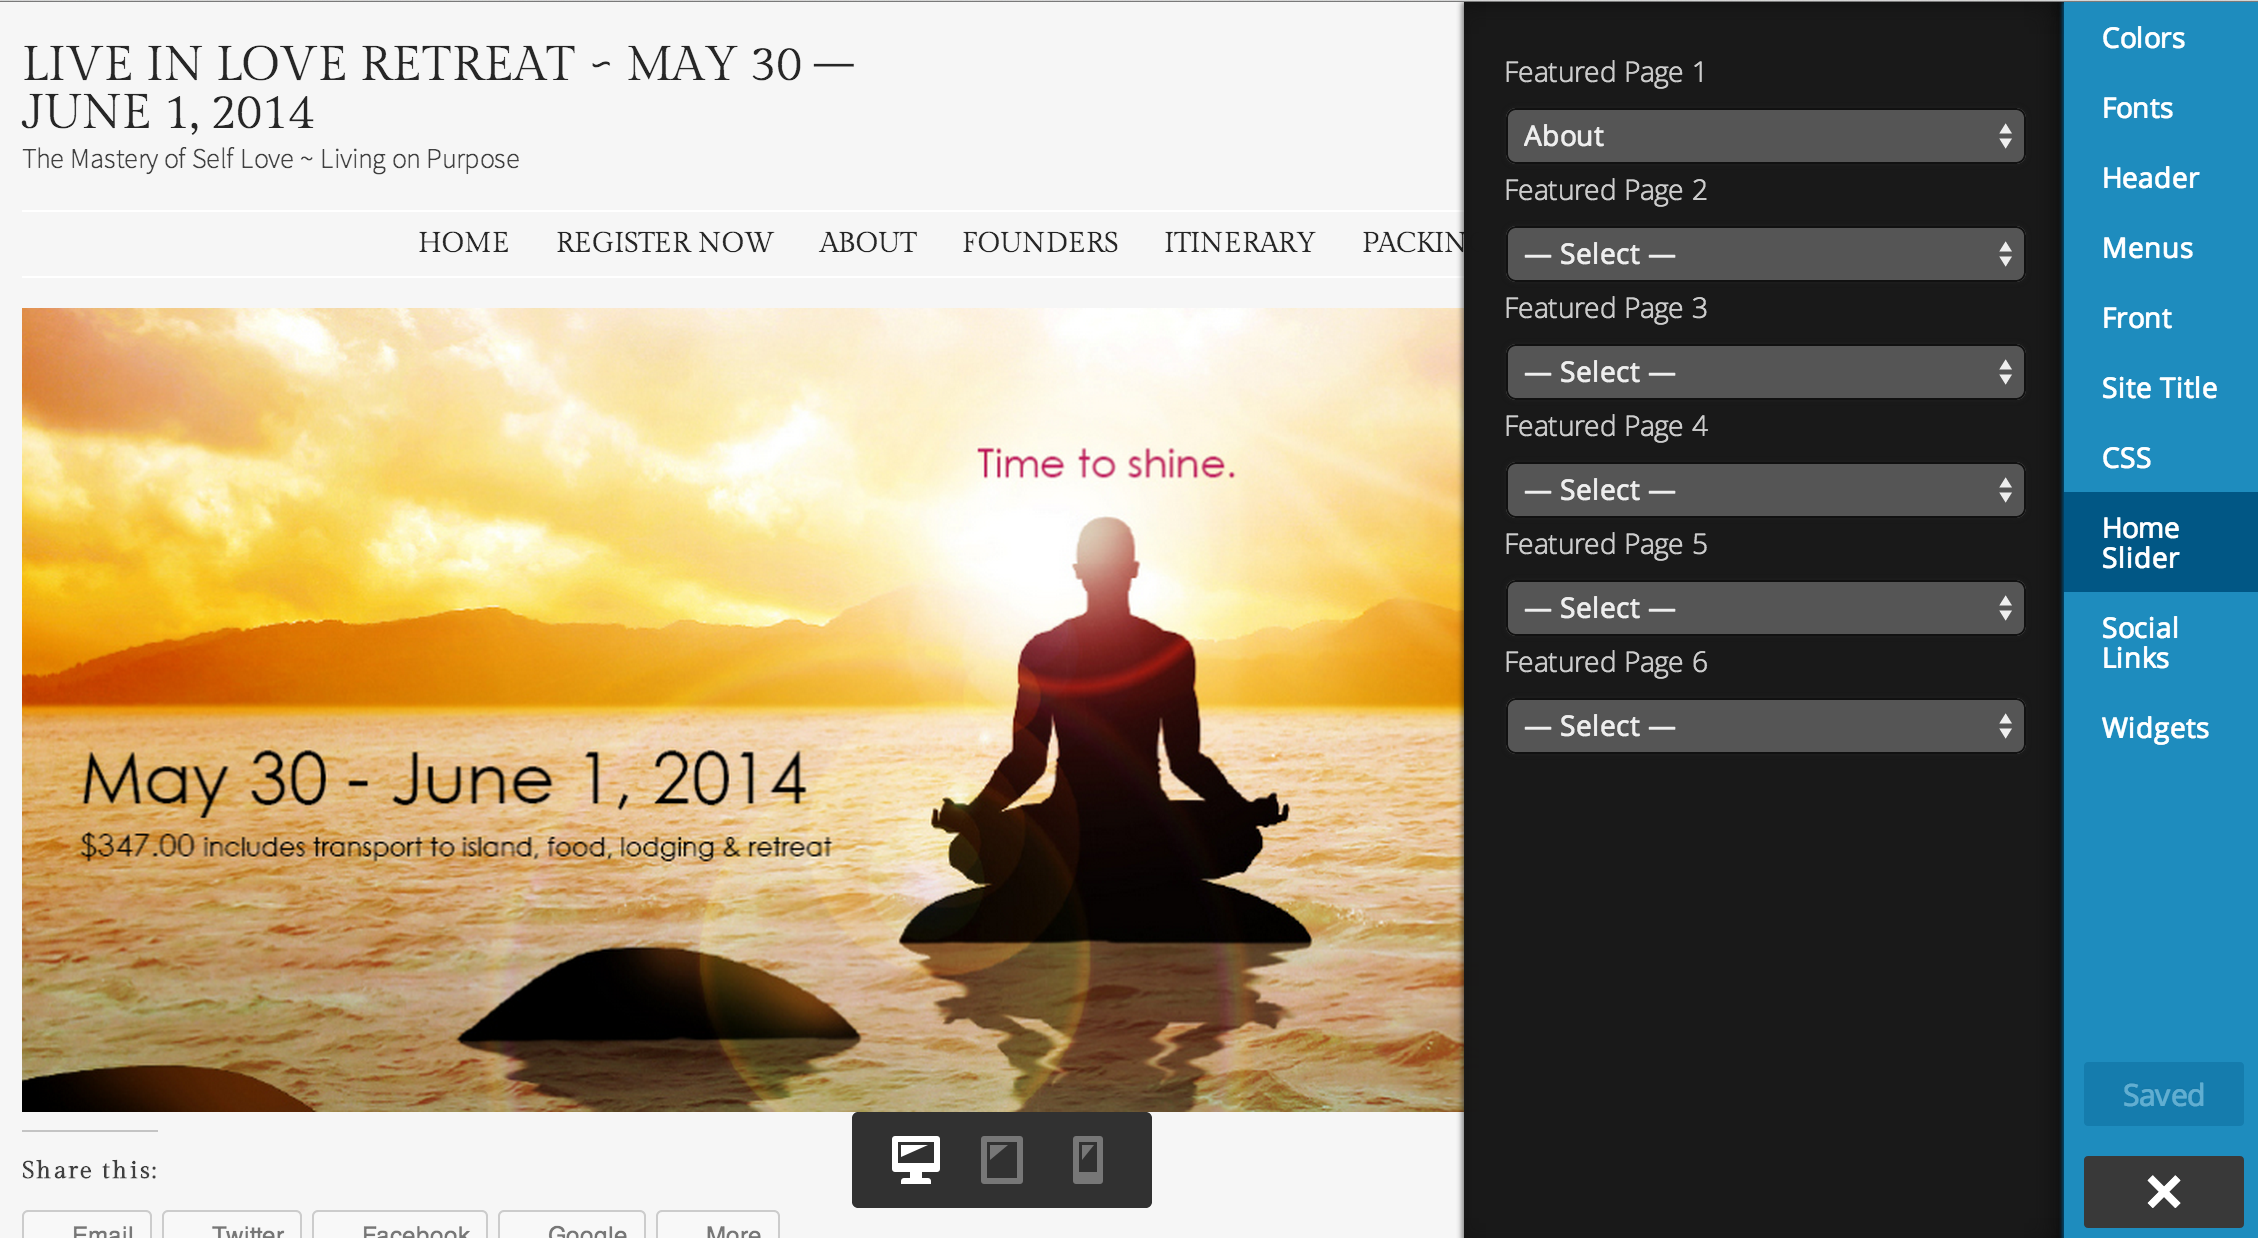Open the Header customizer section

2150,178
